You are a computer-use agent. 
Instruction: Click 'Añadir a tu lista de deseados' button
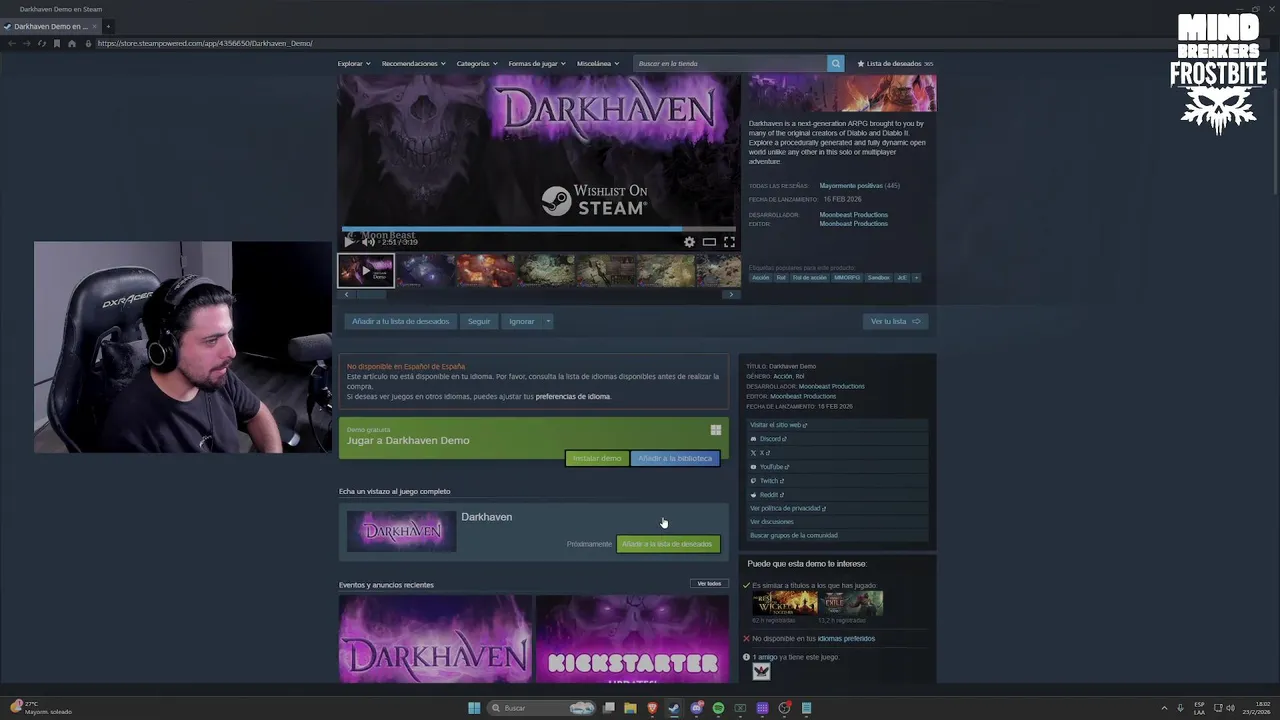(x=400, y=321)
